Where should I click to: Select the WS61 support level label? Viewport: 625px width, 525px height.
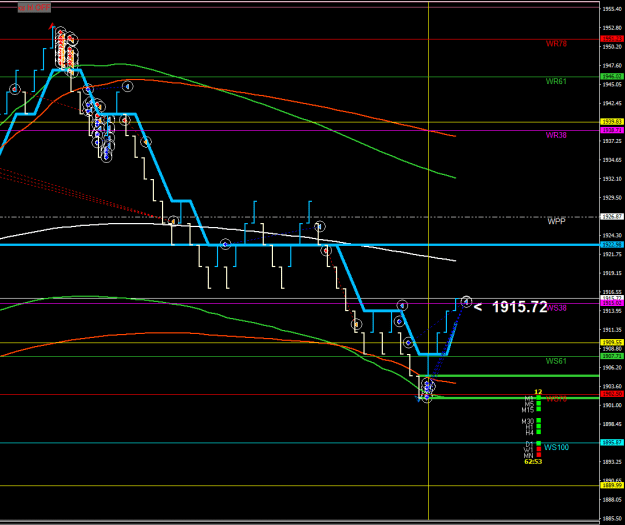pos(556,361)
